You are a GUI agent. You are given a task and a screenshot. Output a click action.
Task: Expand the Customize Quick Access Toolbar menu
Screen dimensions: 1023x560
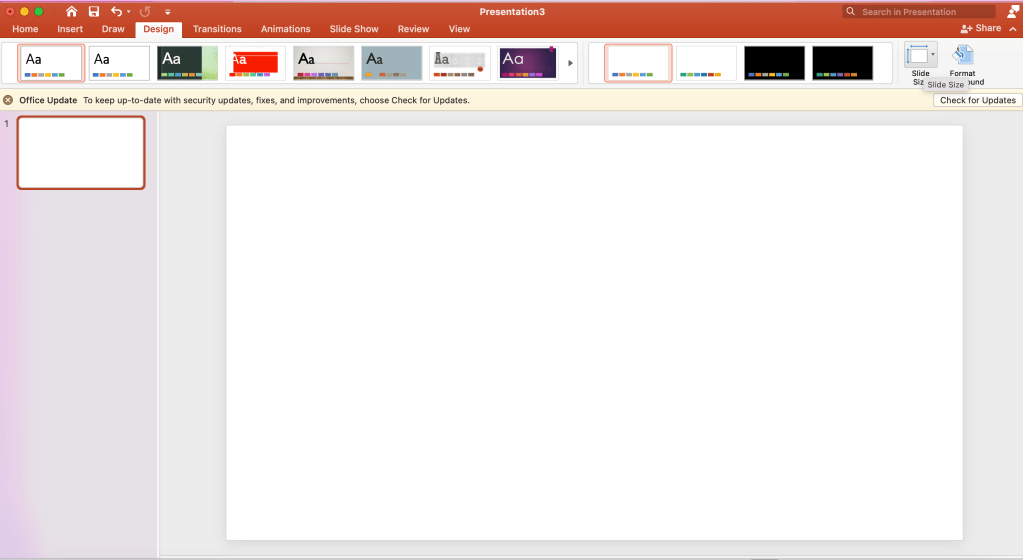tap(168, 12)
